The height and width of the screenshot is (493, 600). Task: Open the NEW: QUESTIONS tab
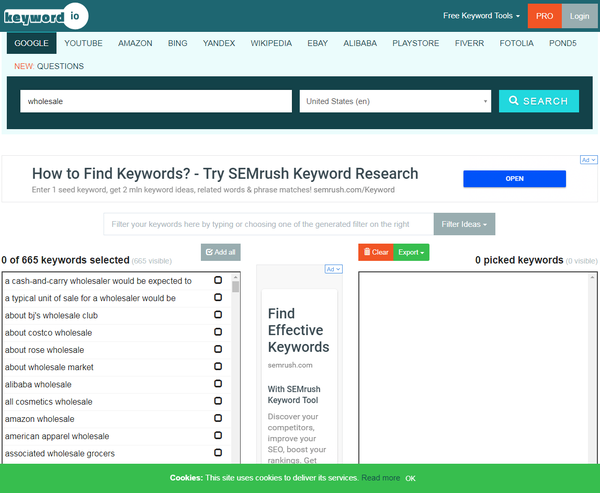point(49,66)
